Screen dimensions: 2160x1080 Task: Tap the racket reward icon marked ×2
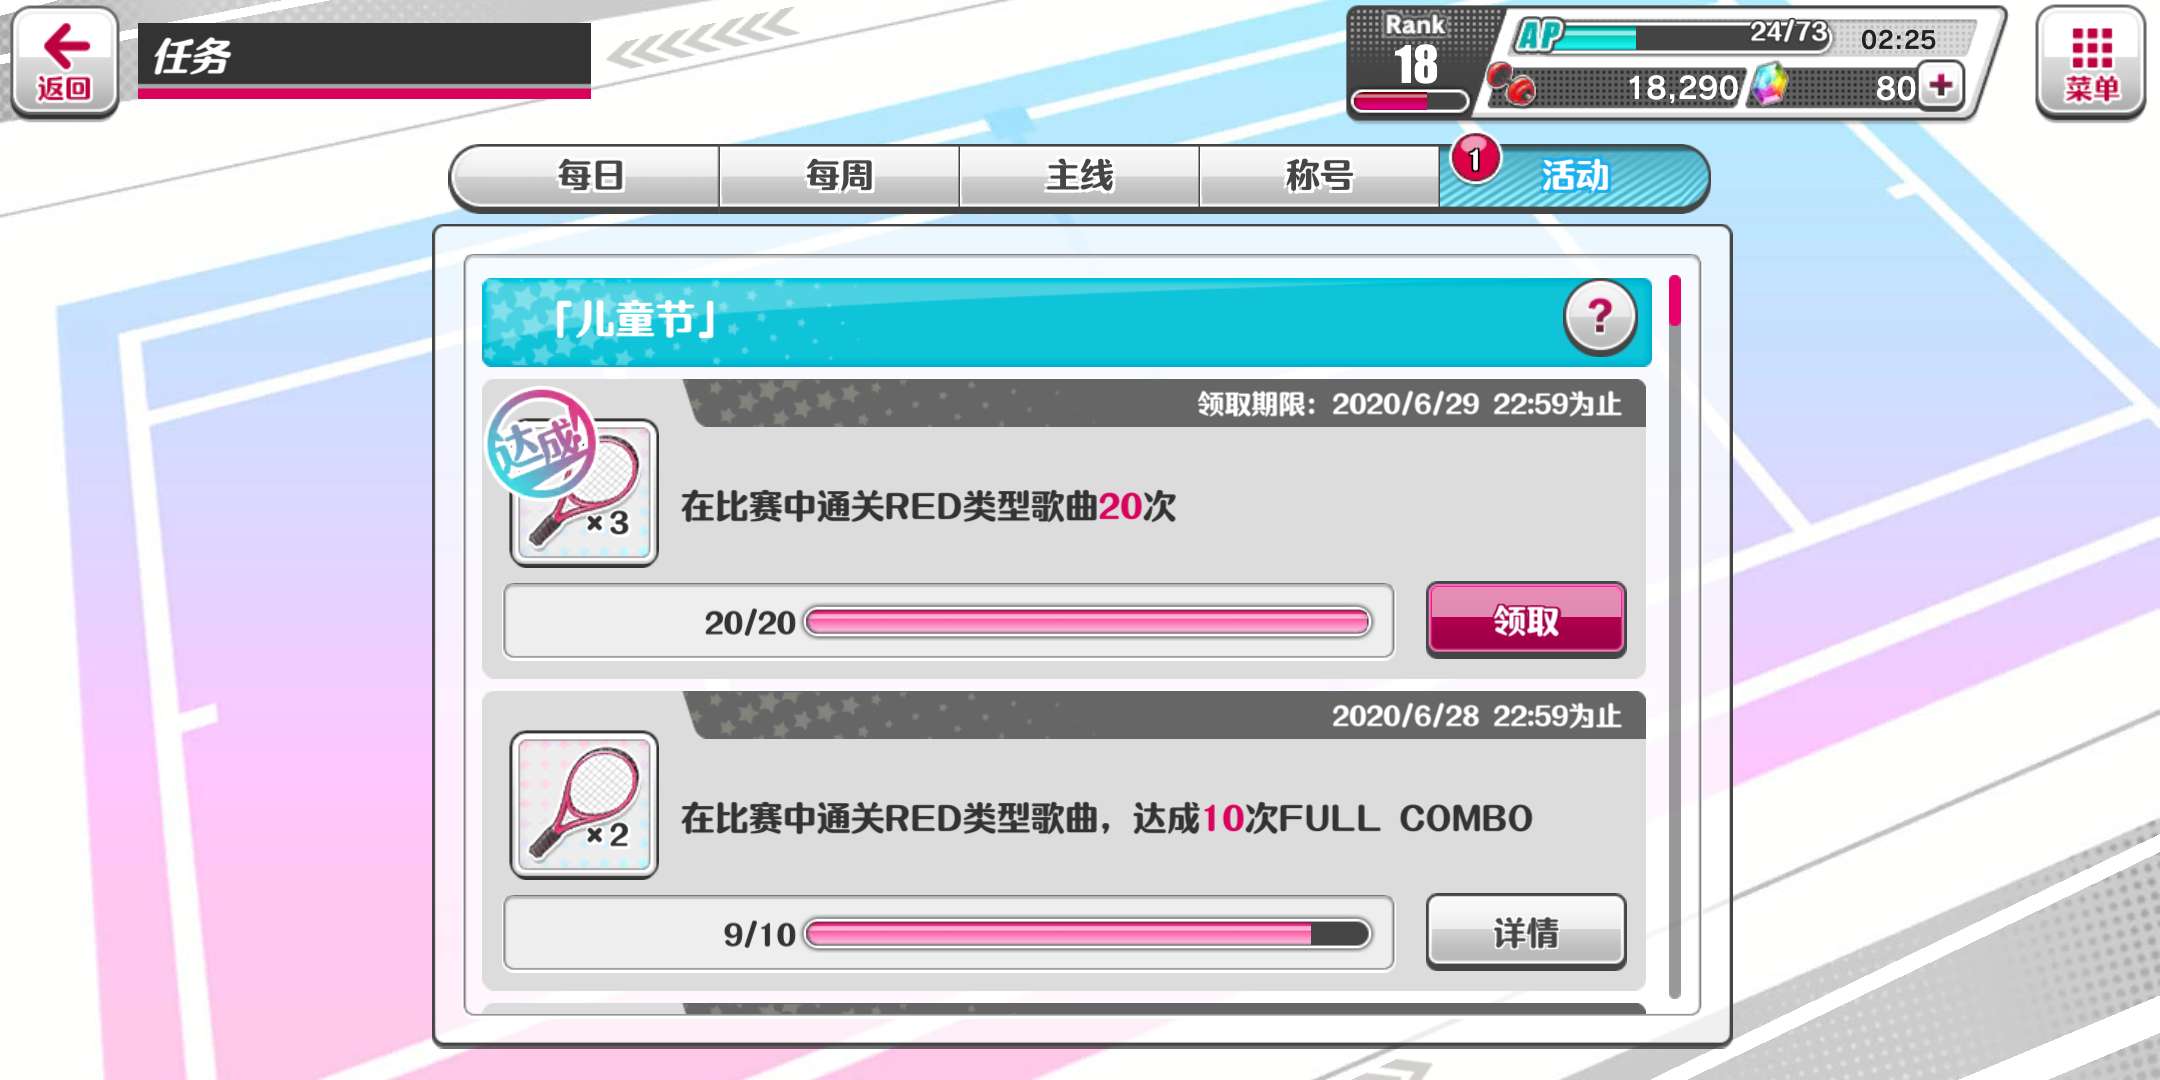(x=584, y=805)
